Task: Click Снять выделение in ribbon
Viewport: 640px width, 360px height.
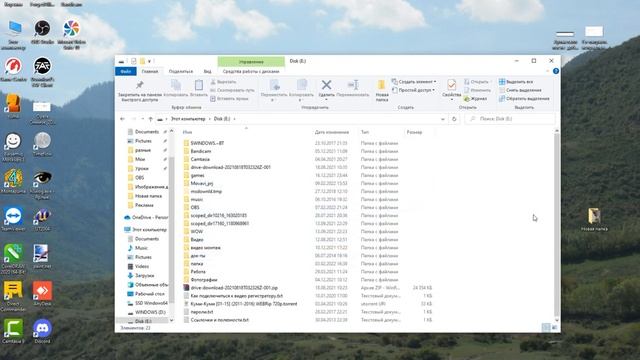Action: coord(520,90)
